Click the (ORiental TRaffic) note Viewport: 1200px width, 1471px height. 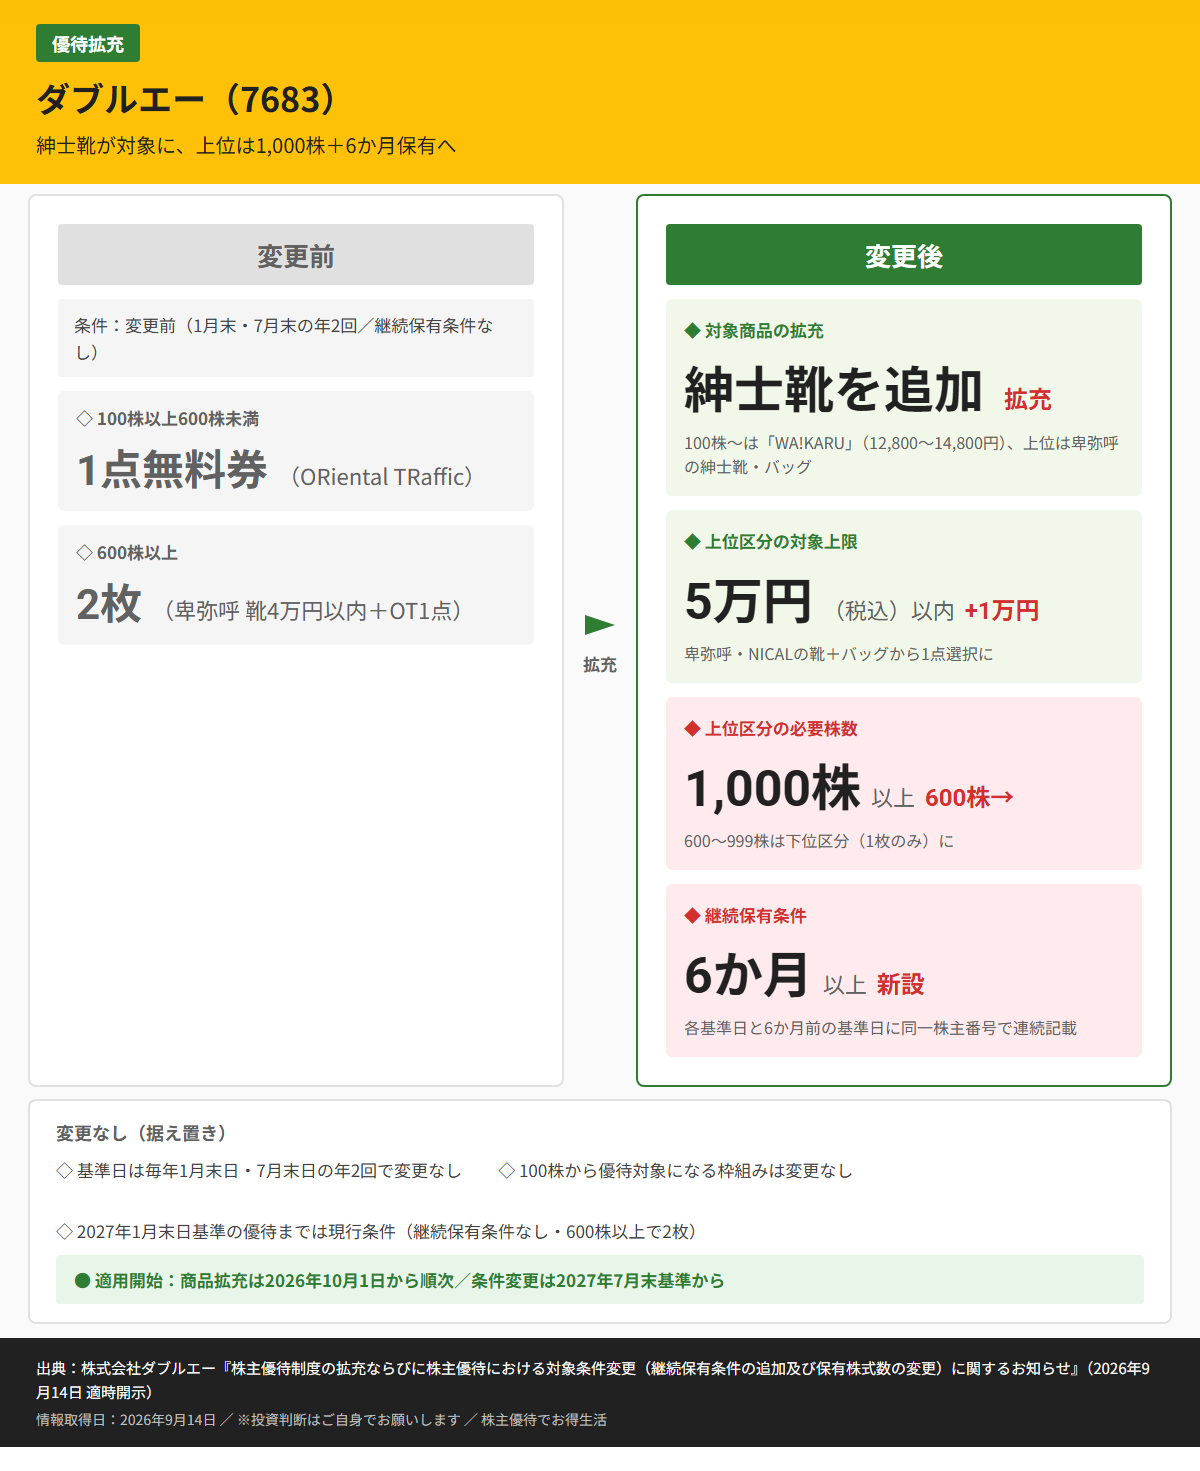pos(382,477)
